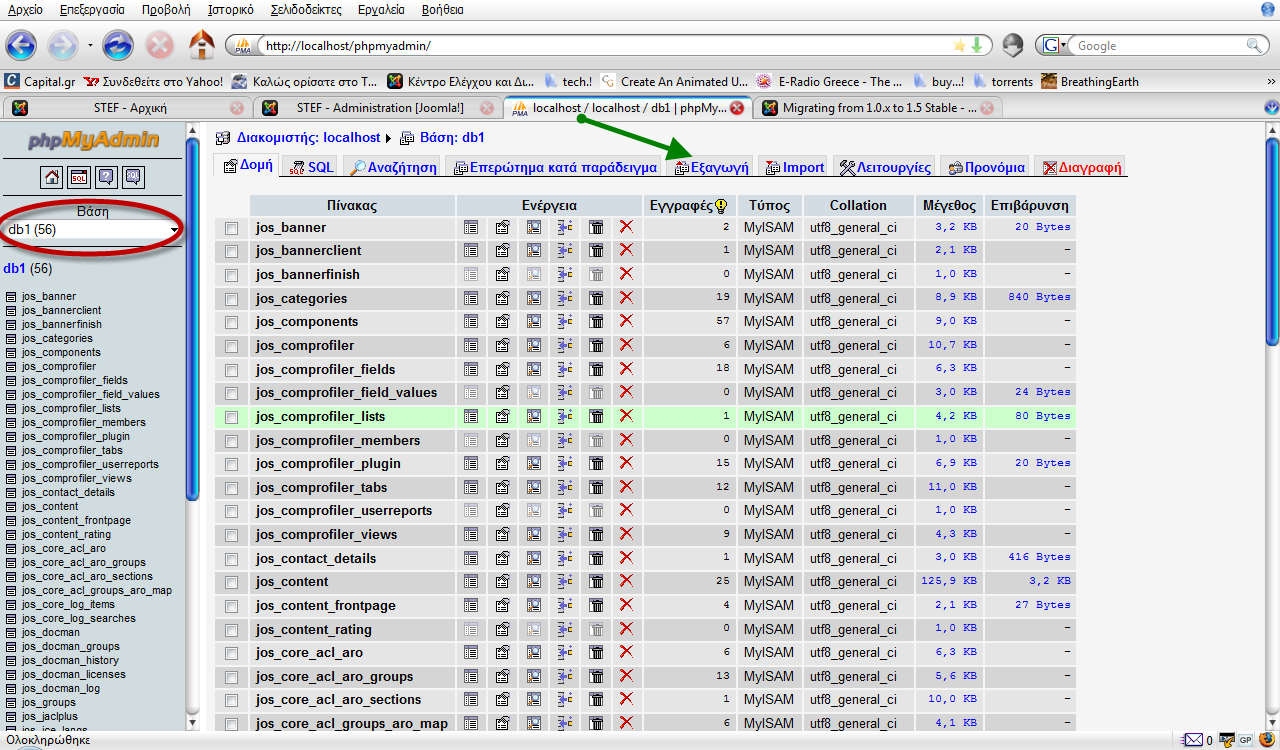Click the yellow hint bulb beside Εγγραφές

[720, 205]
